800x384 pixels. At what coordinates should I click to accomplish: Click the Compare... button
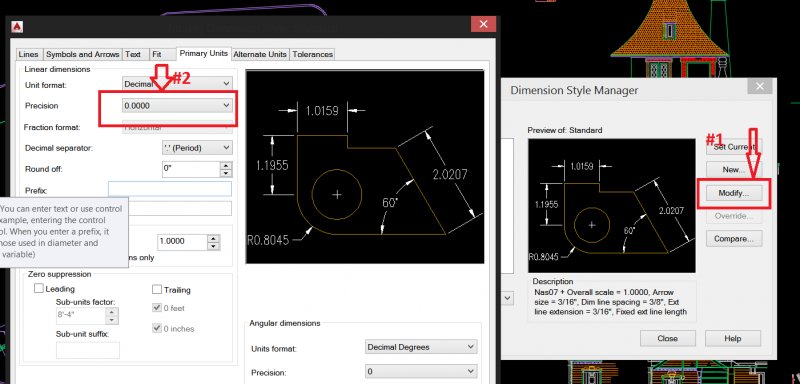tap(734, 238)
